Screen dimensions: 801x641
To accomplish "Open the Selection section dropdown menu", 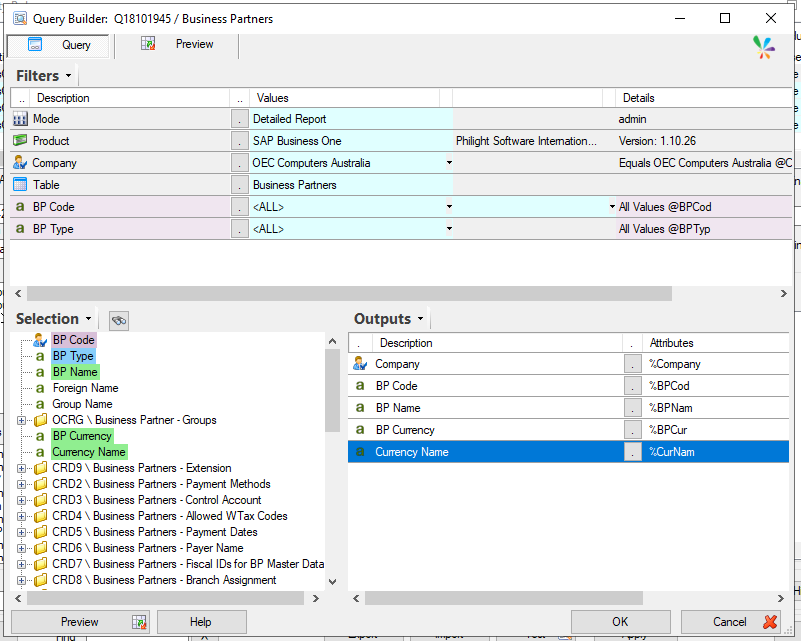I will (x=88, y=319).
